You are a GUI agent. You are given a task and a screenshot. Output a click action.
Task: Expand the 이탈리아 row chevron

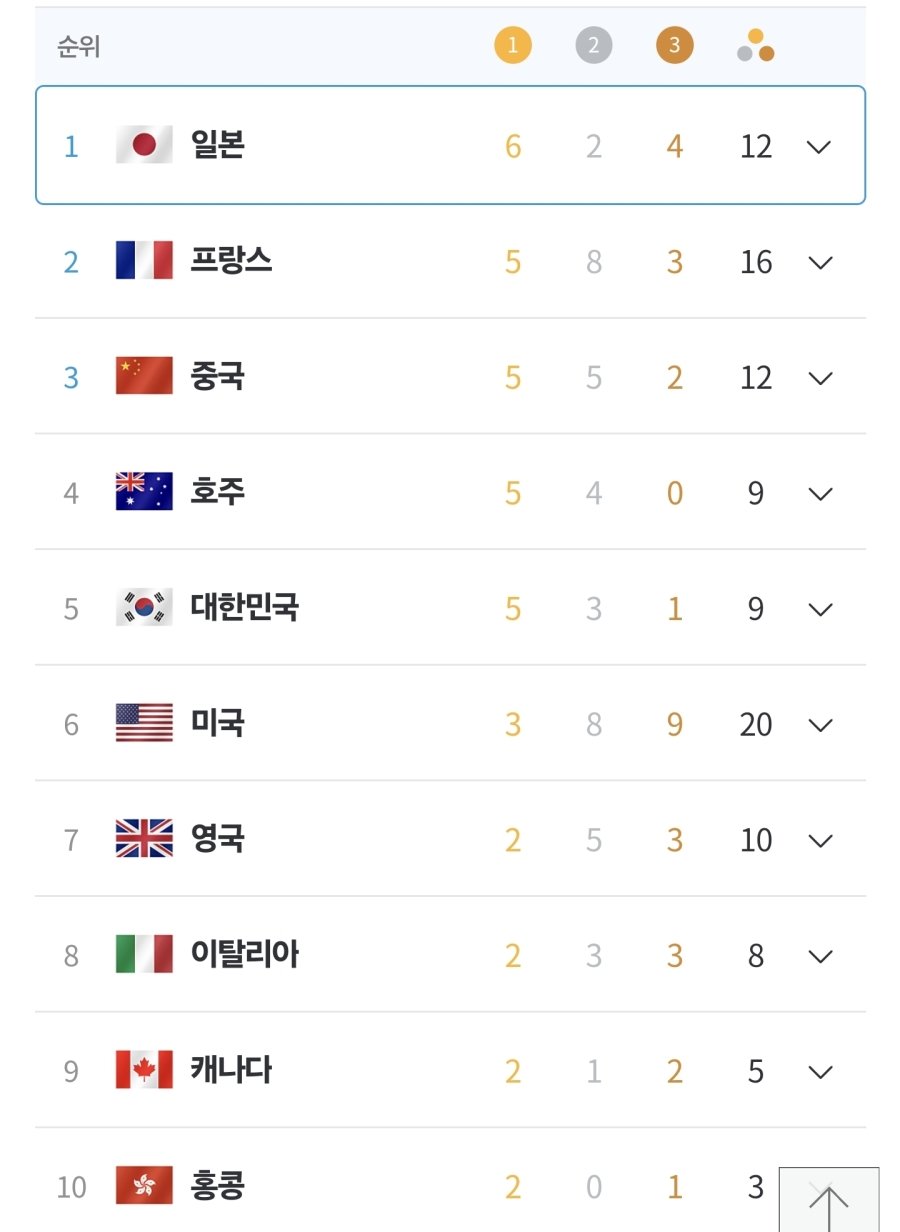[x=820, y=956]
